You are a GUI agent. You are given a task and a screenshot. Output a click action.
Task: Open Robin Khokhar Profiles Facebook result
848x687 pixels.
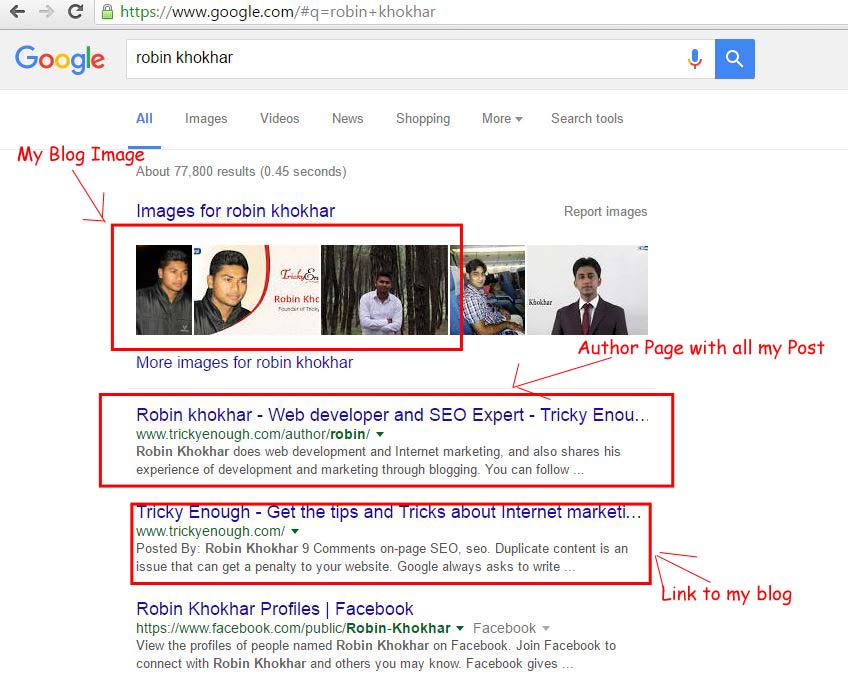tap(275, 609)
